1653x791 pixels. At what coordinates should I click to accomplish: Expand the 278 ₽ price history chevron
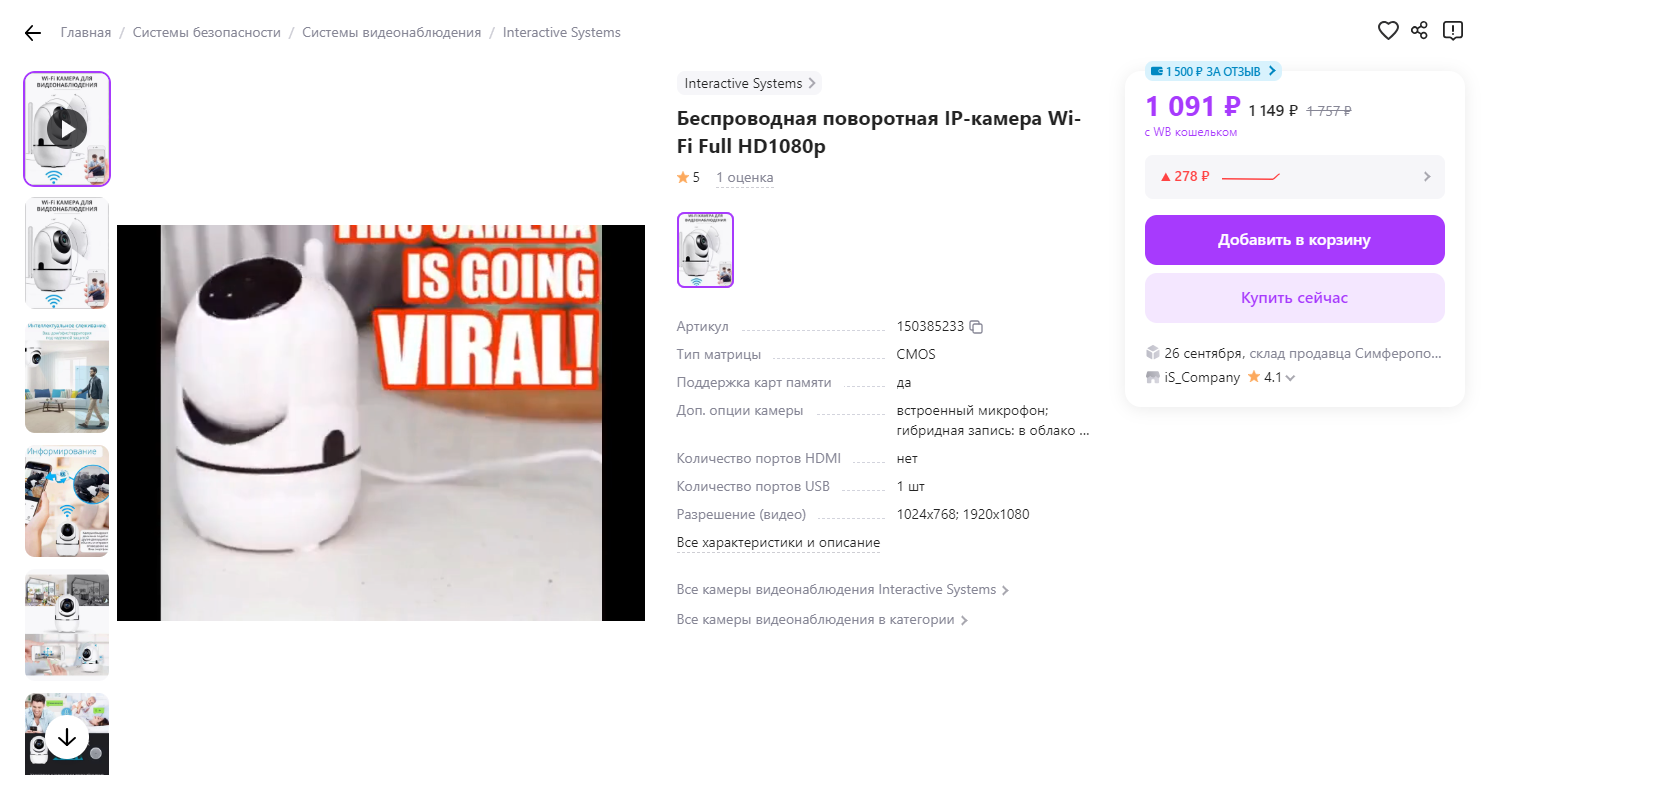[1427, 176]
